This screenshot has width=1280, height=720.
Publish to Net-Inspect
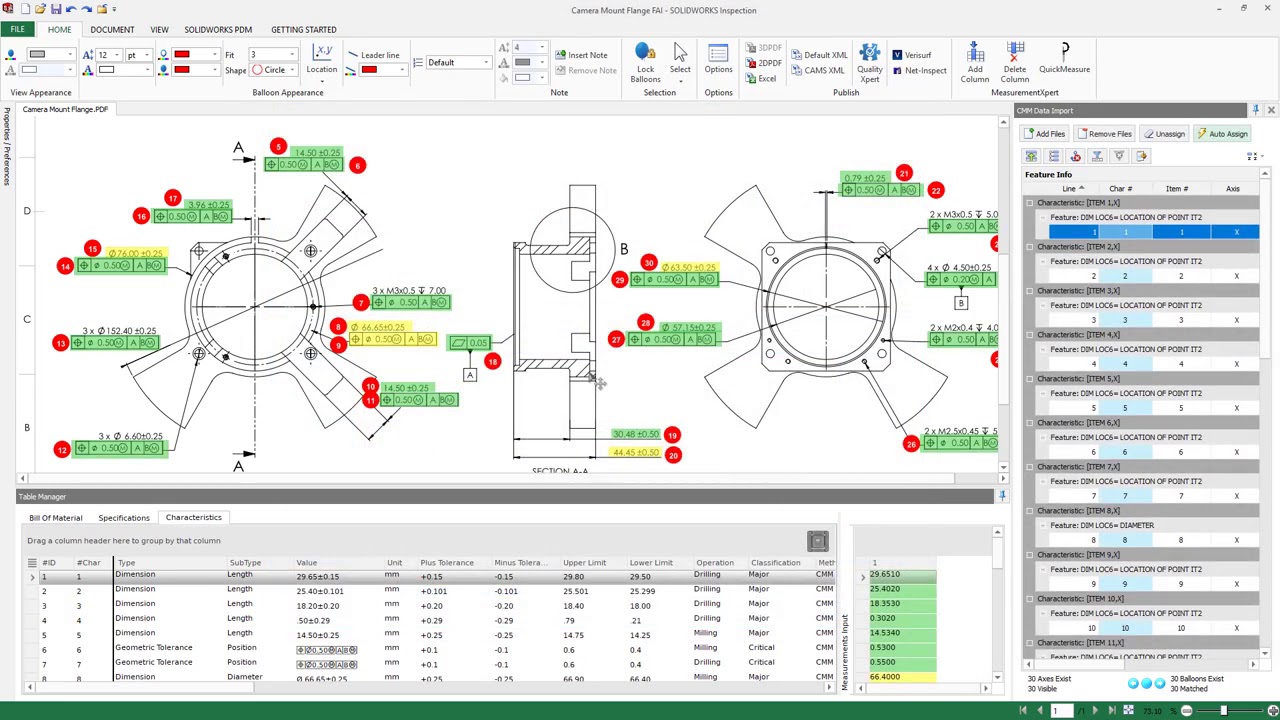pos(919,70)
